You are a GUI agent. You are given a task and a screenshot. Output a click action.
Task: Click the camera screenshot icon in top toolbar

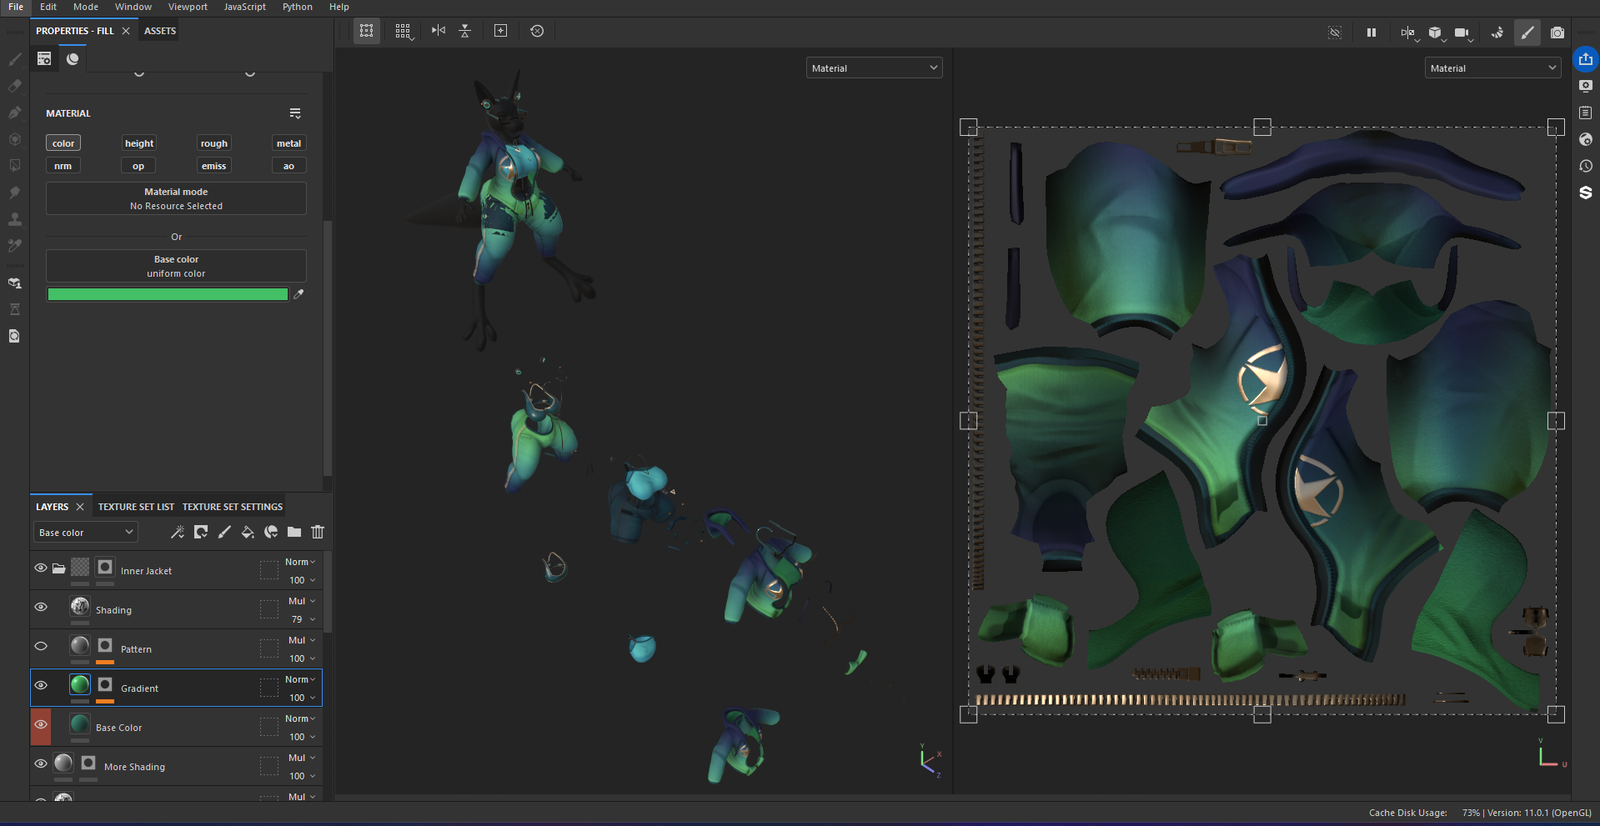1557,32
